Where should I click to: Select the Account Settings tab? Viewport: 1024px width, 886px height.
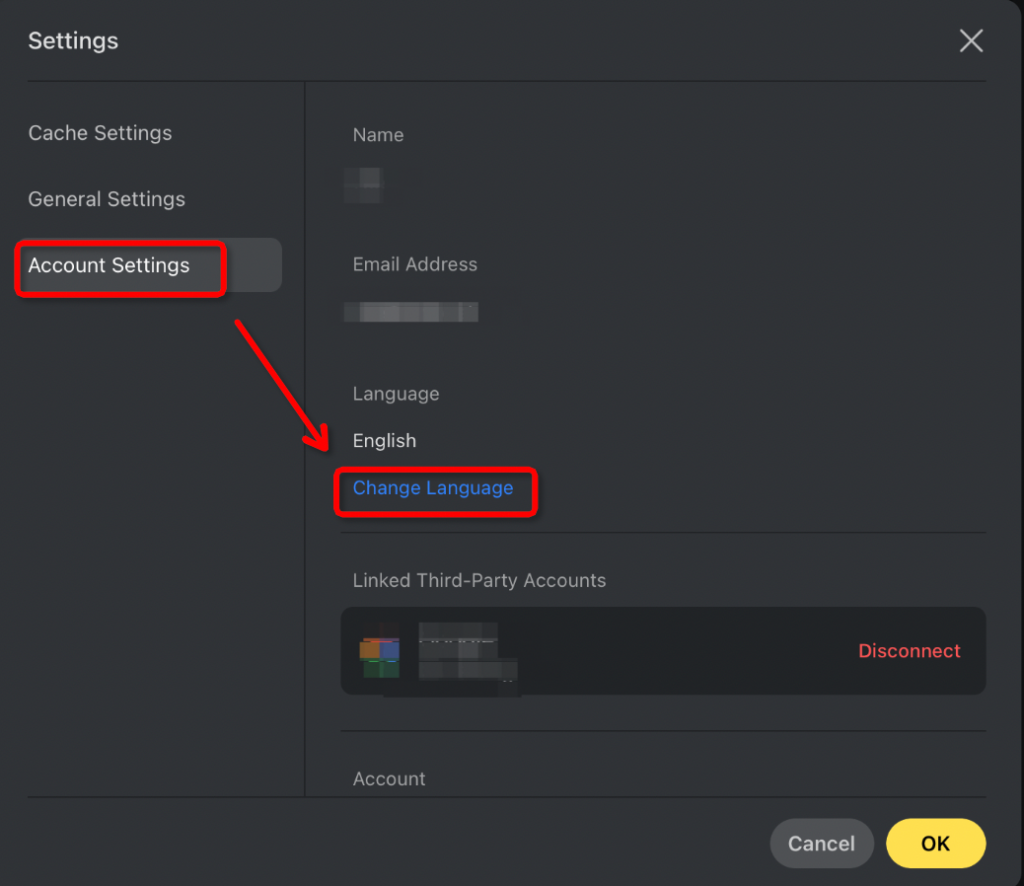coord(109,265)
